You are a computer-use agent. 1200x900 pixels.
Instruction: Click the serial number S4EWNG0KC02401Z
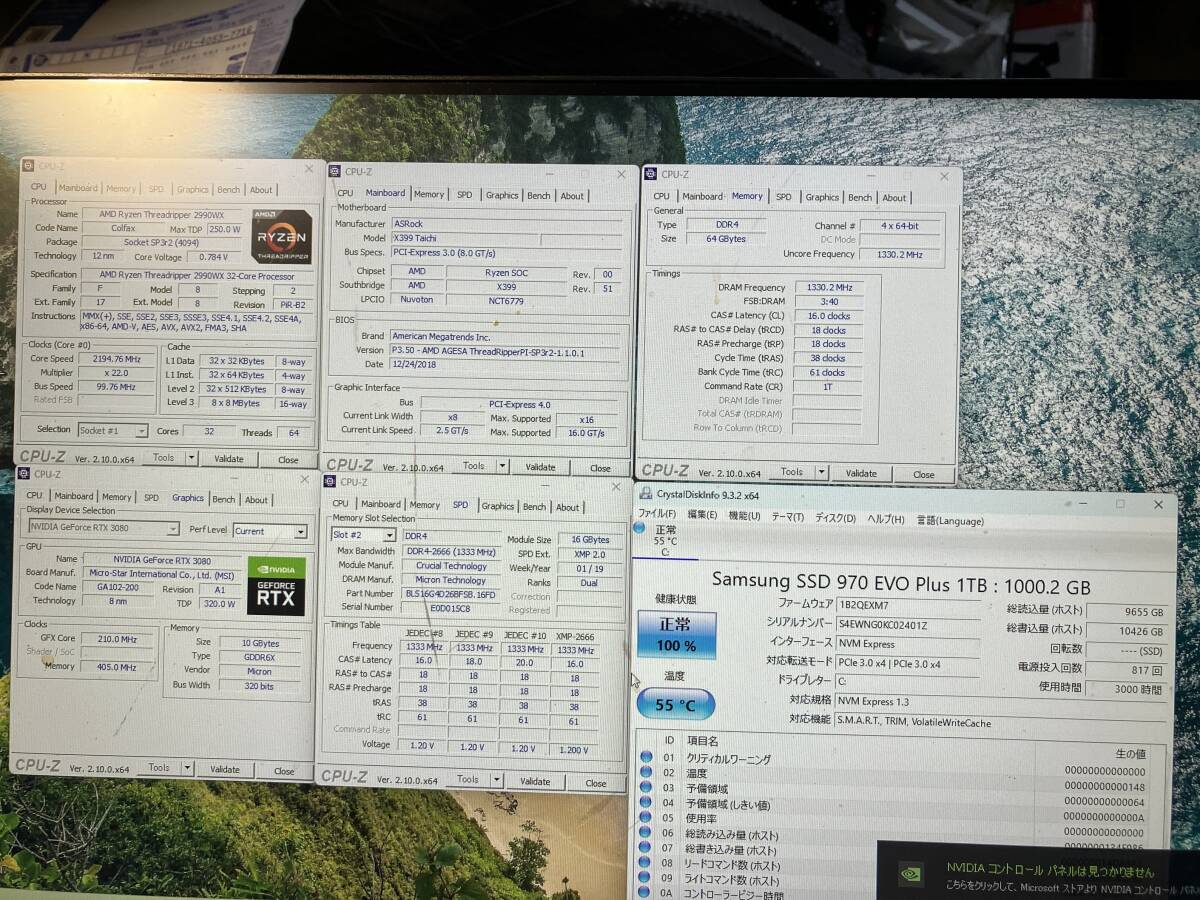coord(908,625)
